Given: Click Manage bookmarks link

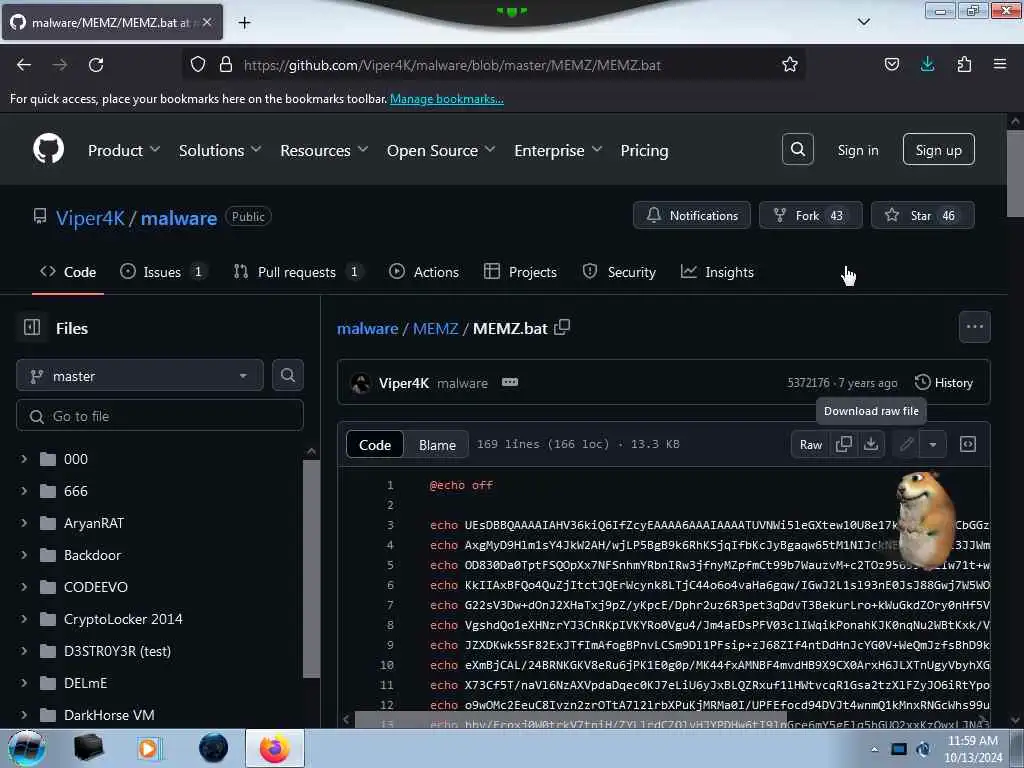Looking at the screenshot, I should point(447,99).
